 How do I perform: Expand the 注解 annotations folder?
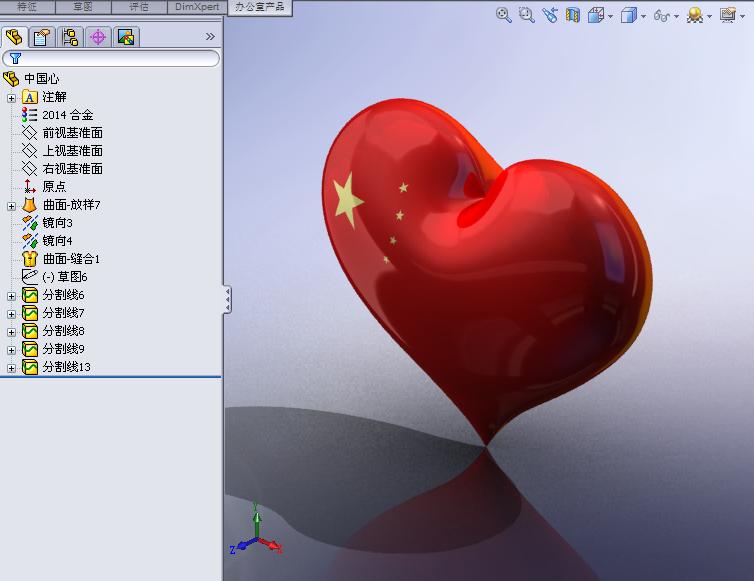click(x=12, y=98)
